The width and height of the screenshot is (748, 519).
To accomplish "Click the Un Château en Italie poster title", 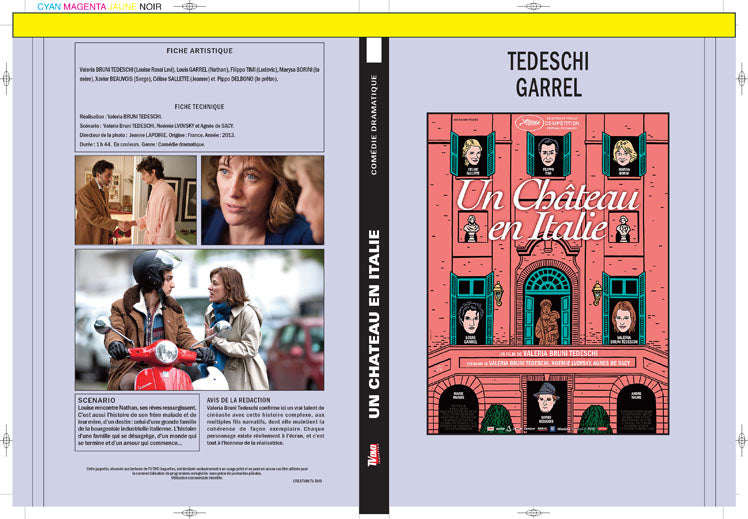I will (547, 210).
